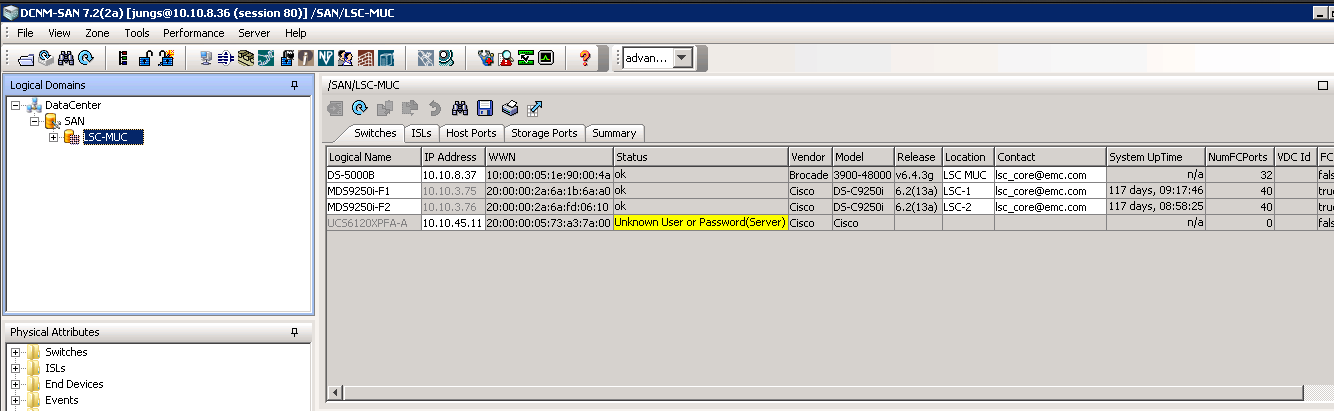Click the WWN cell 20:00:00:2a:6a:1b:6a:a0
Screen dimensions: 1334x411
(549, 190)
